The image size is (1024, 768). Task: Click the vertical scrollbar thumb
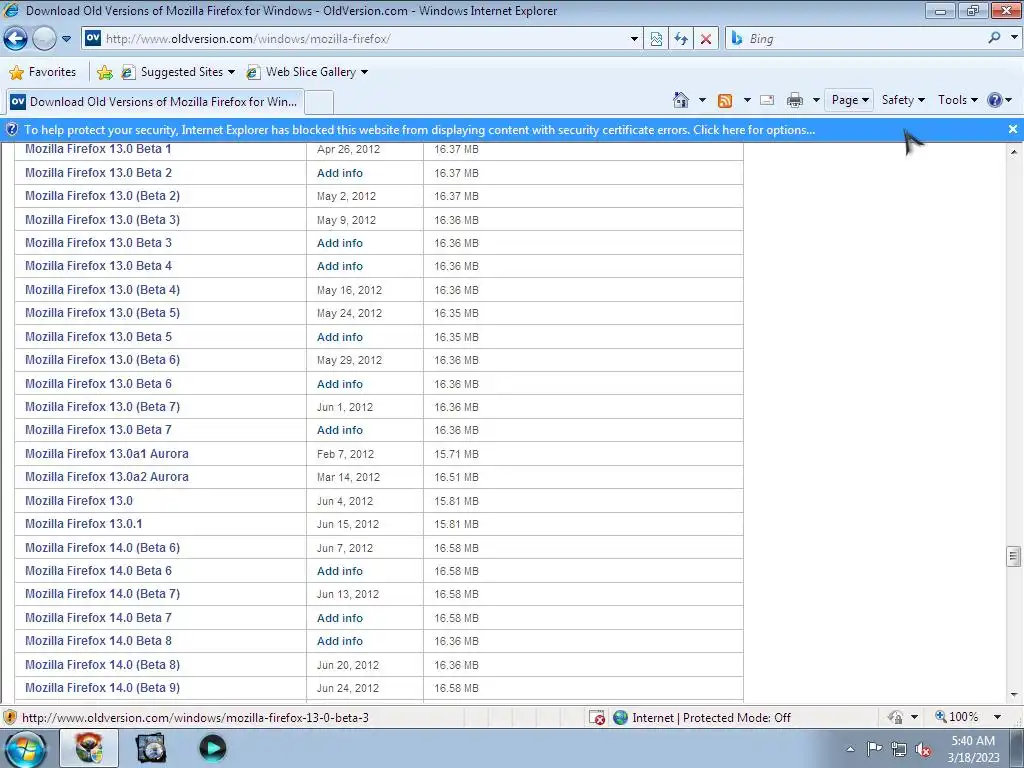(x=1013, y=556)
